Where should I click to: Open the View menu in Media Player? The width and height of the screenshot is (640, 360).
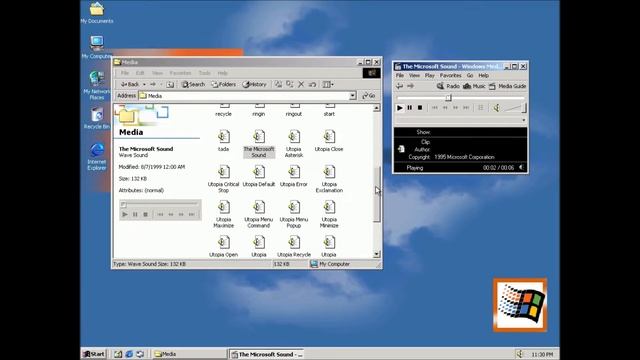tap(414, 76)
